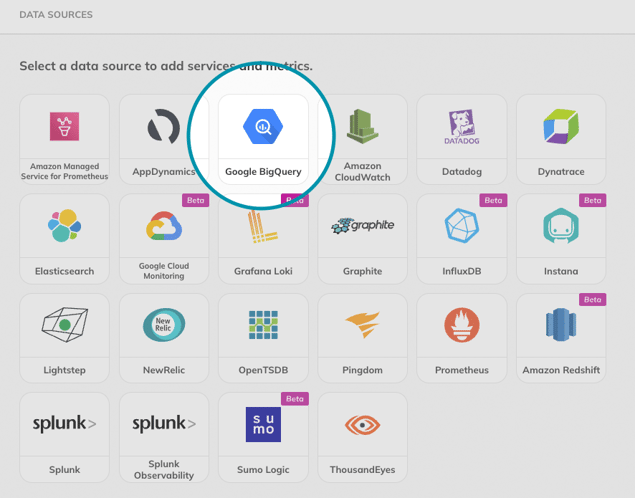Click the Pingdom label text
Viewport: 635px width, 498px height.
(362, 370)
